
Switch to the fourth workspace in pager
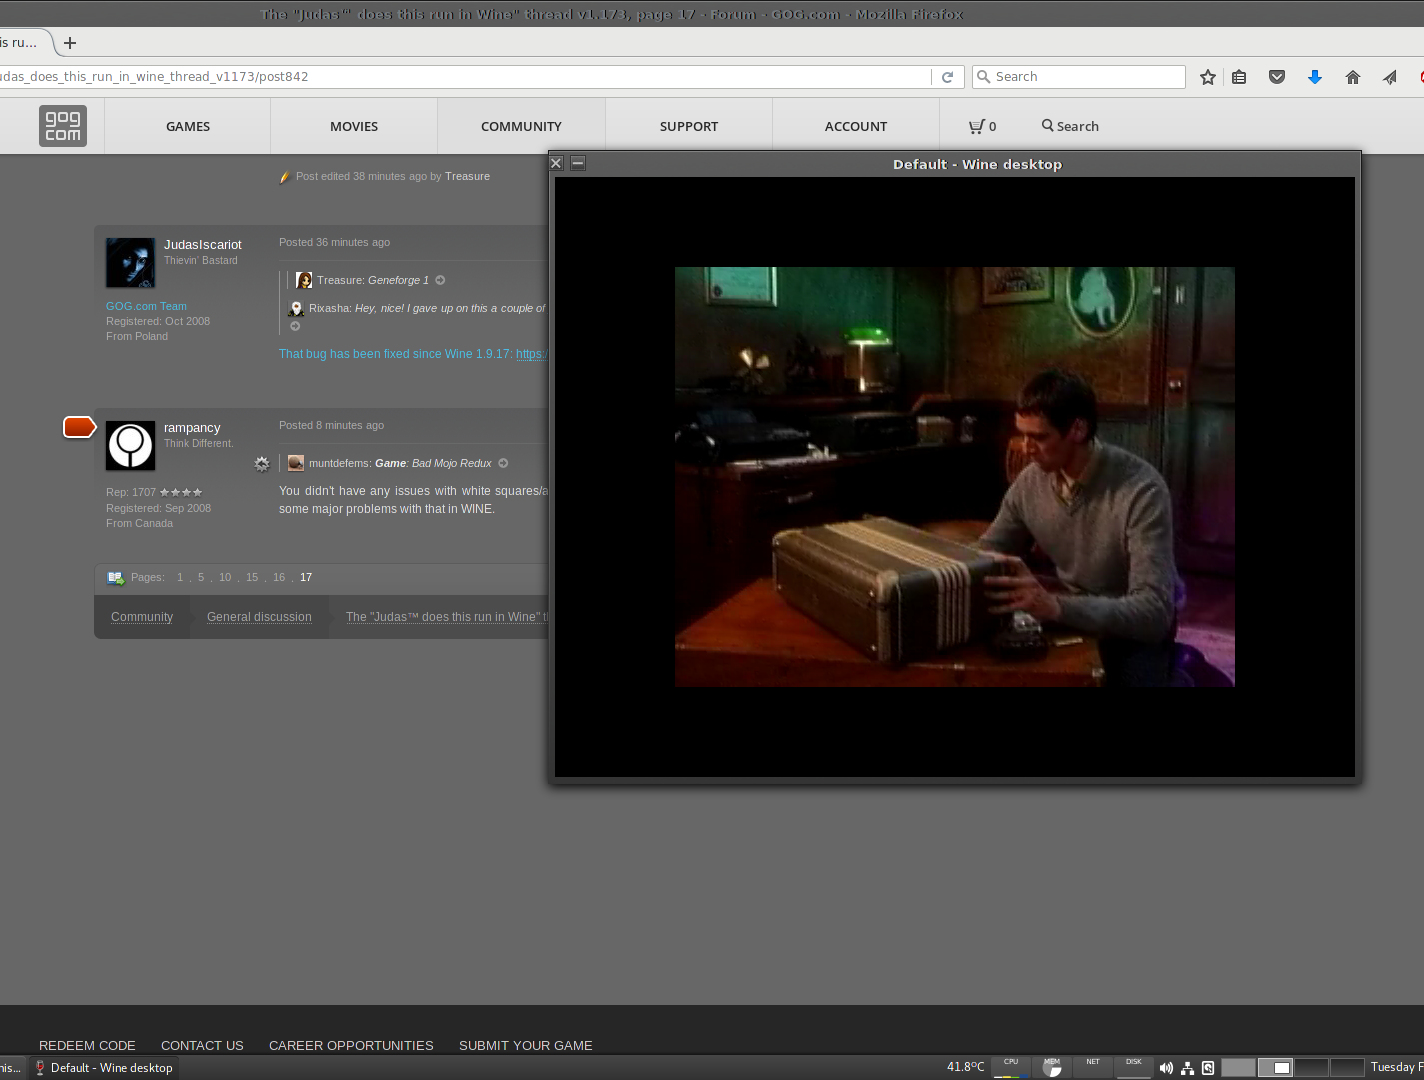[x=1347, y=1068]
